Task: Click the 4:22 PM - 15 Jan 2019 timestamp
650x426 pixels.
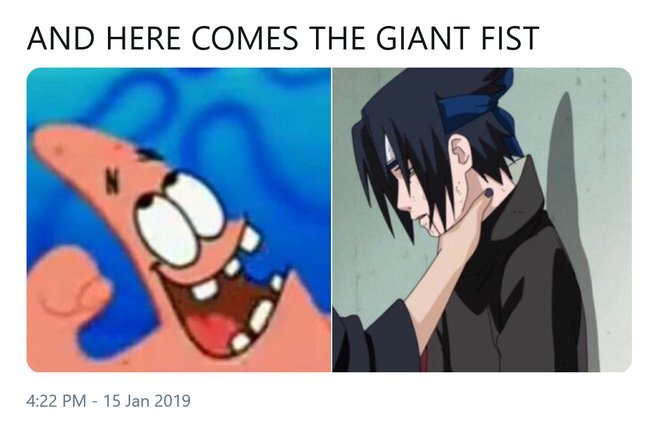Action: point(108,401)
